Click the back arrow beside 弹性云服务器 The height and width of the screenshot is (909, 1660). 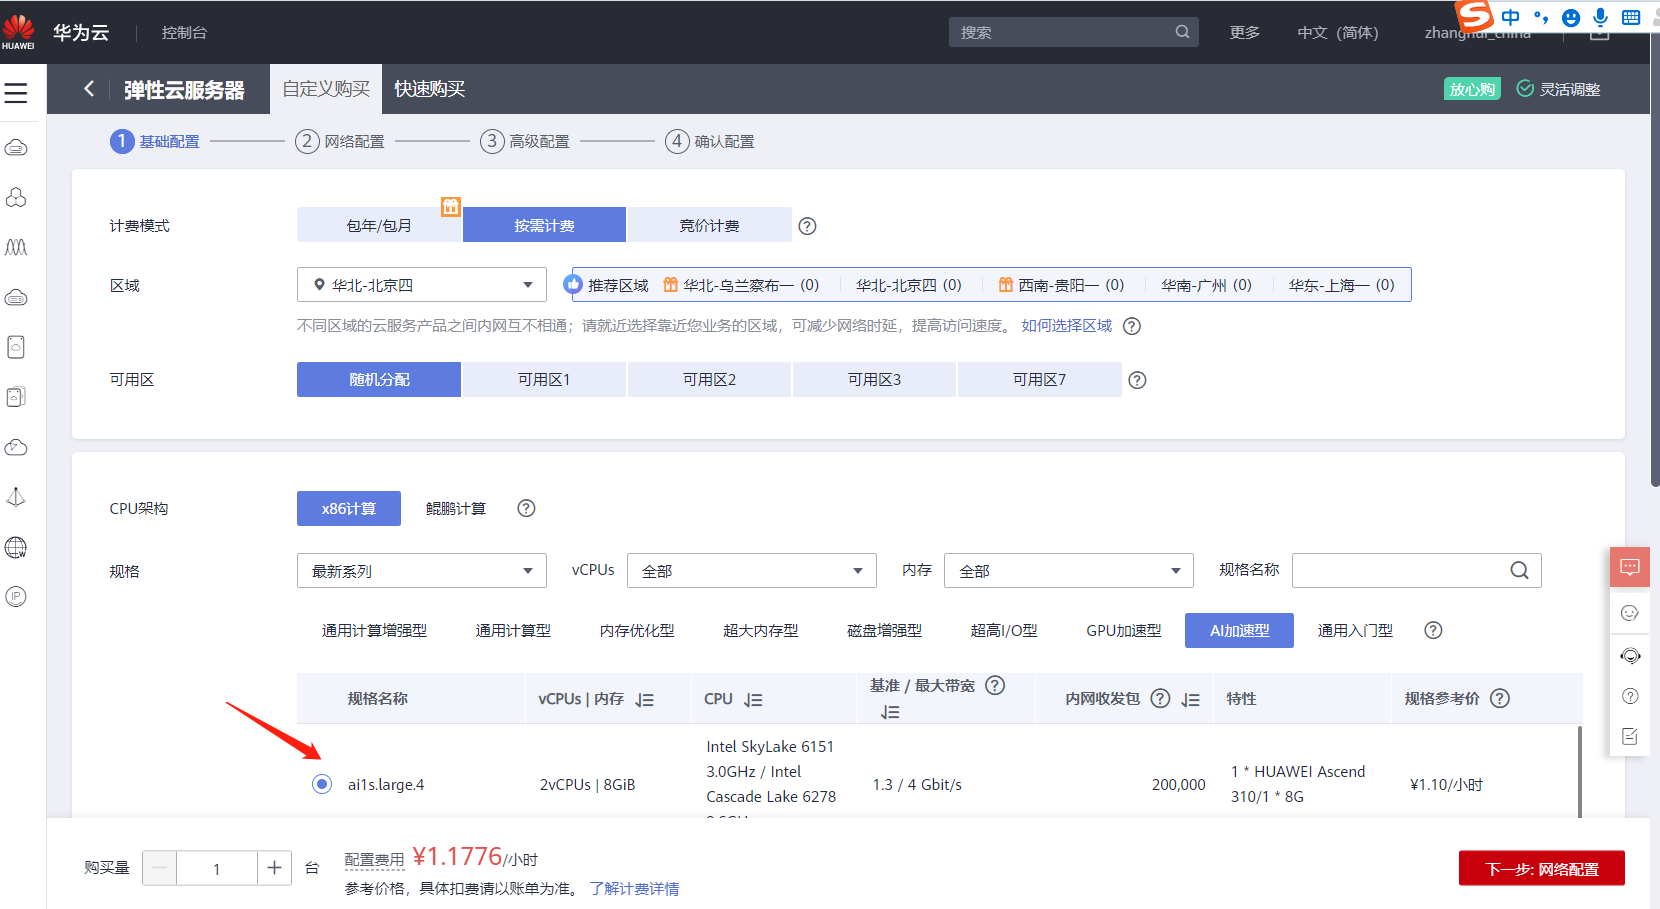coord(89,89)
